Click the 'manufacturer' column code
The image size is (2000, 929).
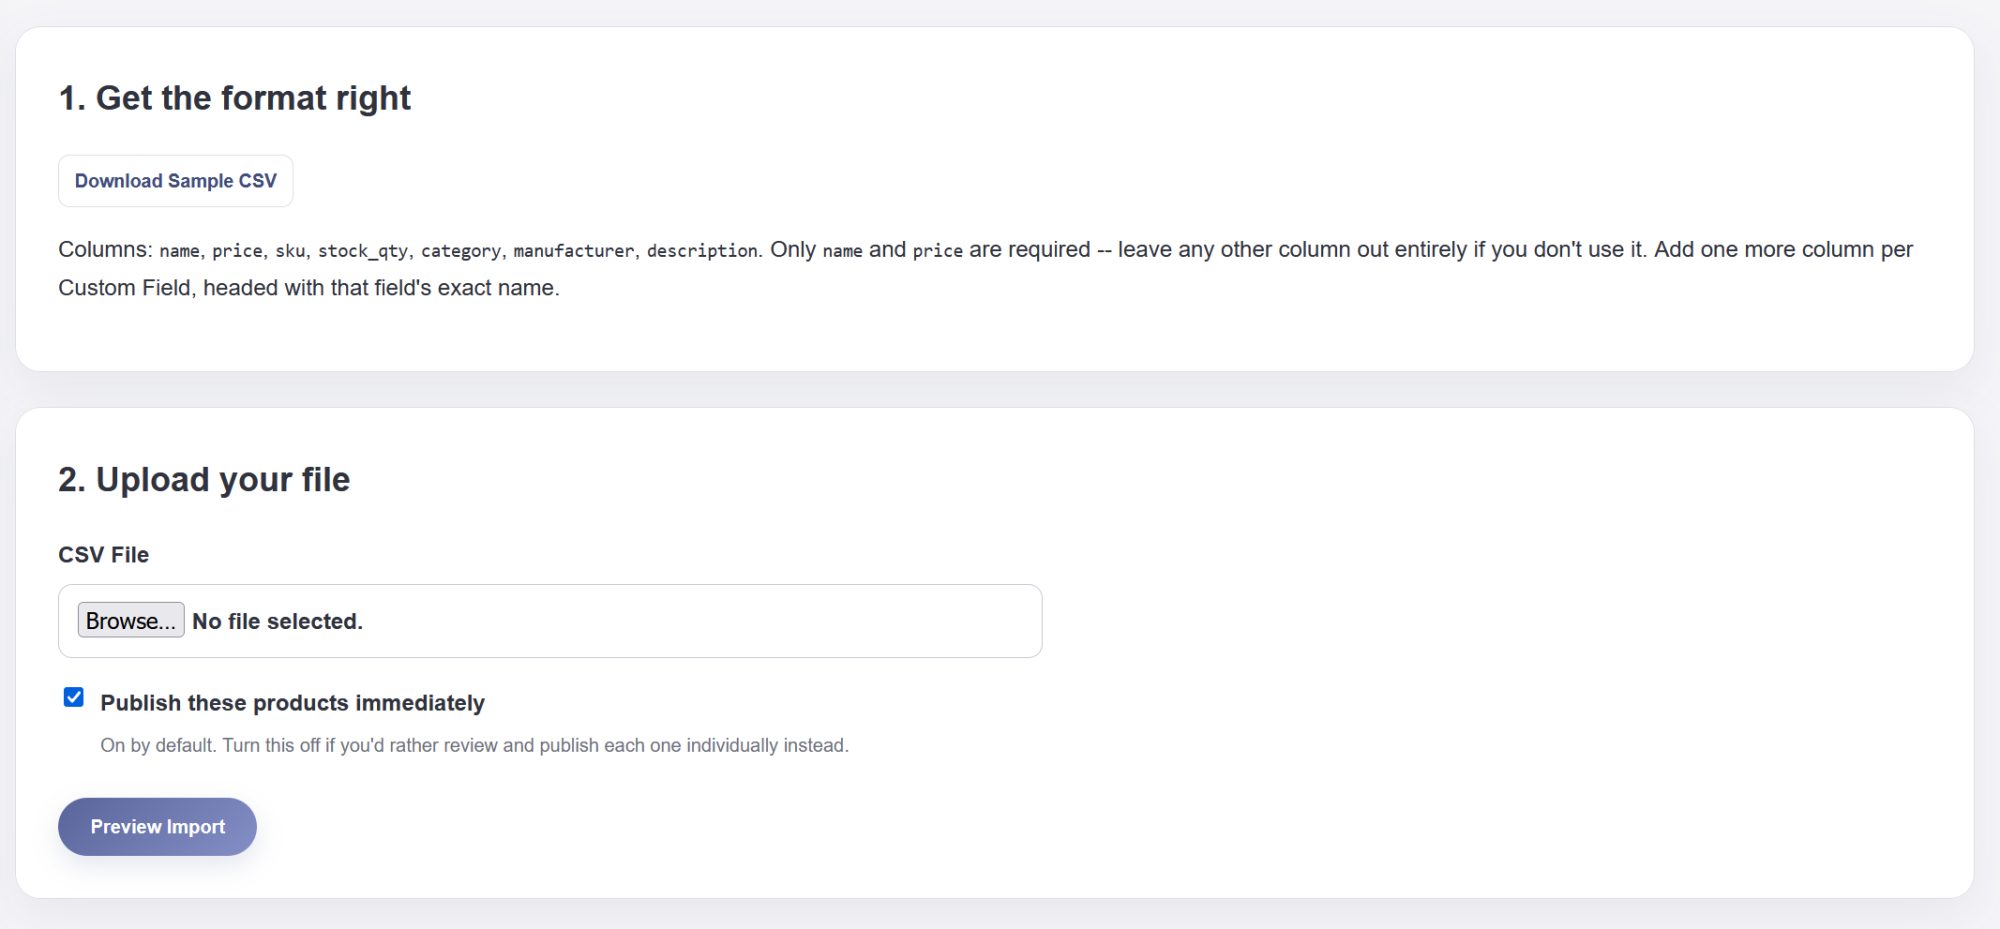(574, 251)
